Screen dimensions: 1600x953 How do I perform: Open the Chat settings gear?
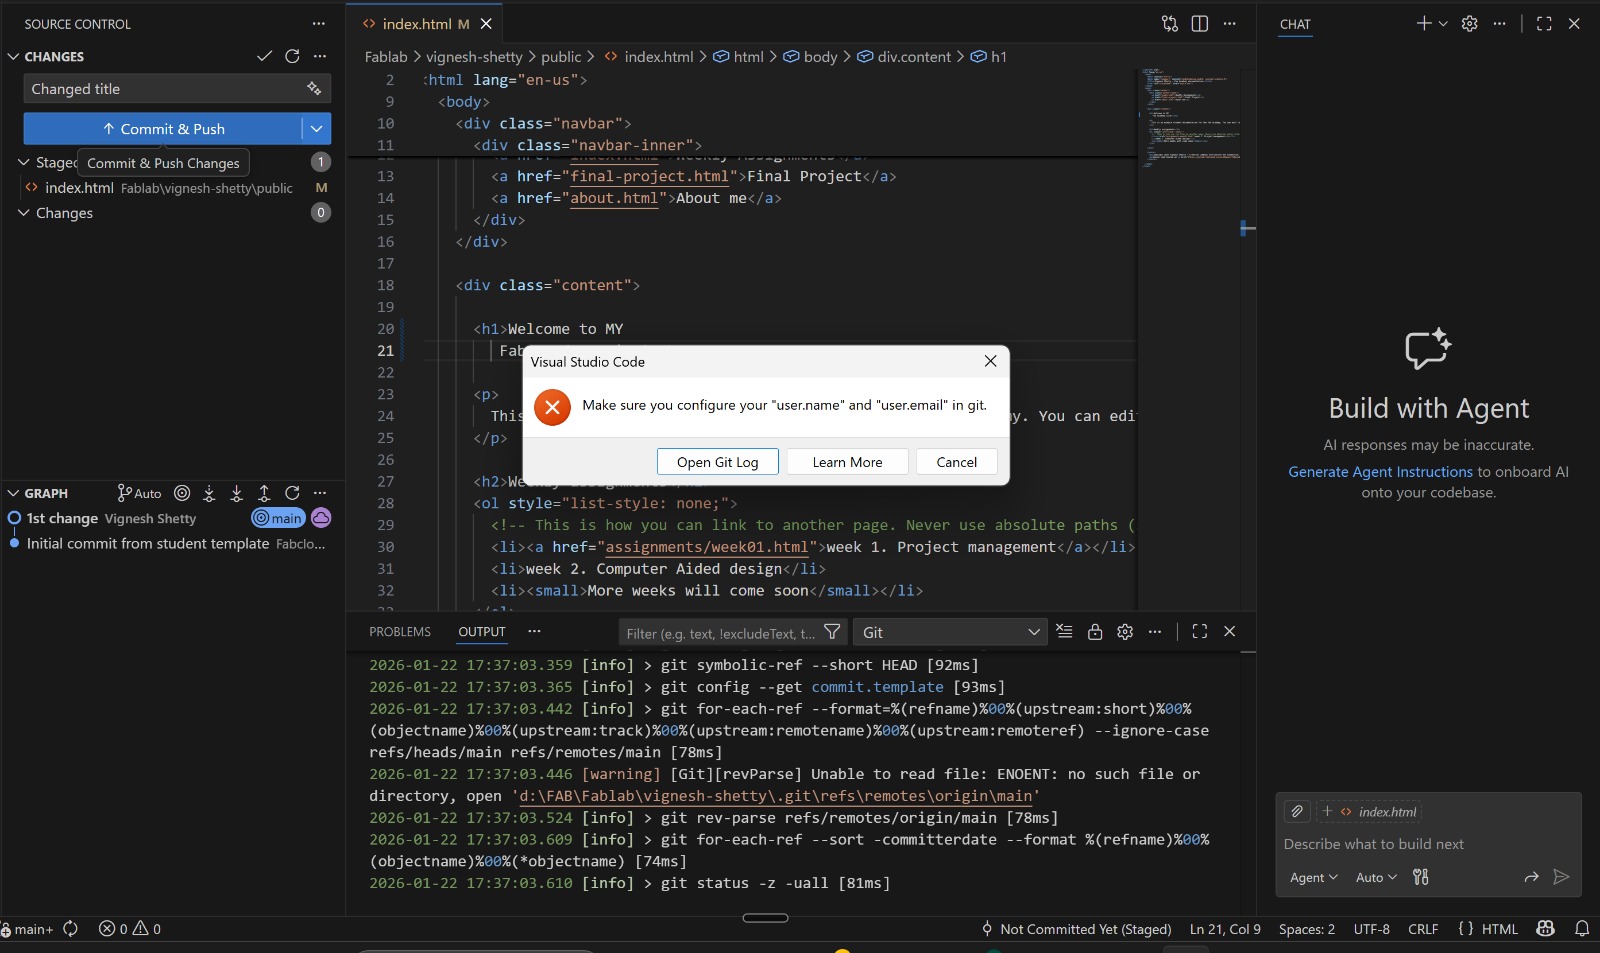click(x=1470, y=24)
